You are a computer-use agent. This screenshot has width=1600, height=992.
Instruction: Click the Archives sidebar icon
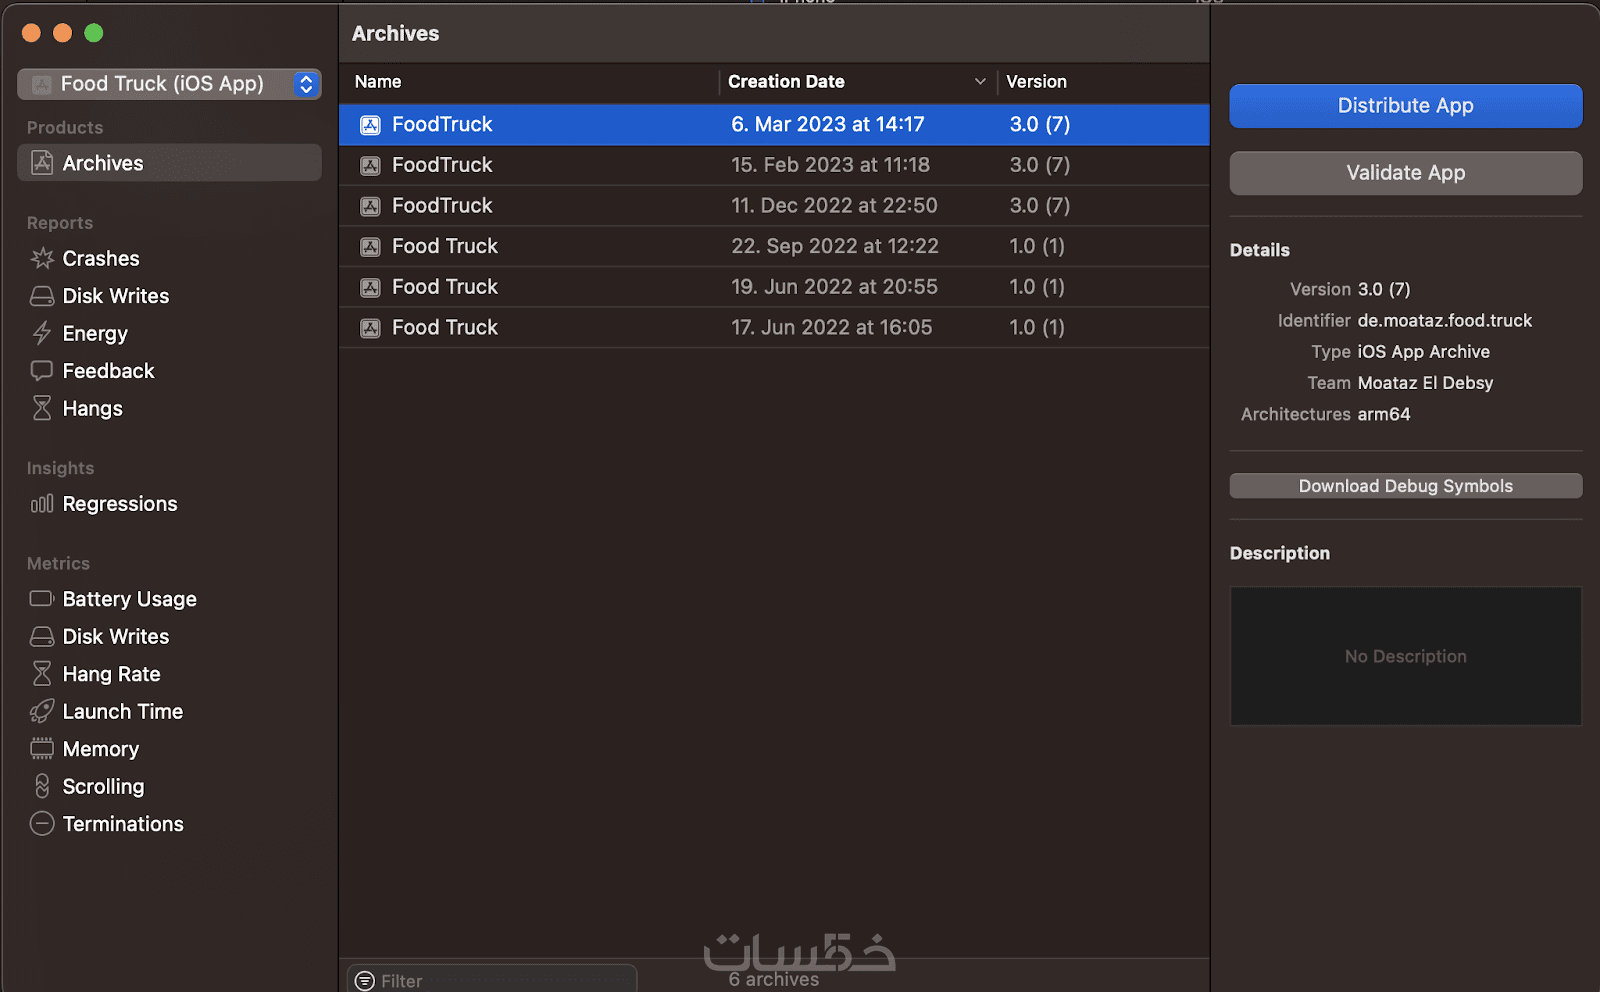pyautogui.click(x=42, y=163)
